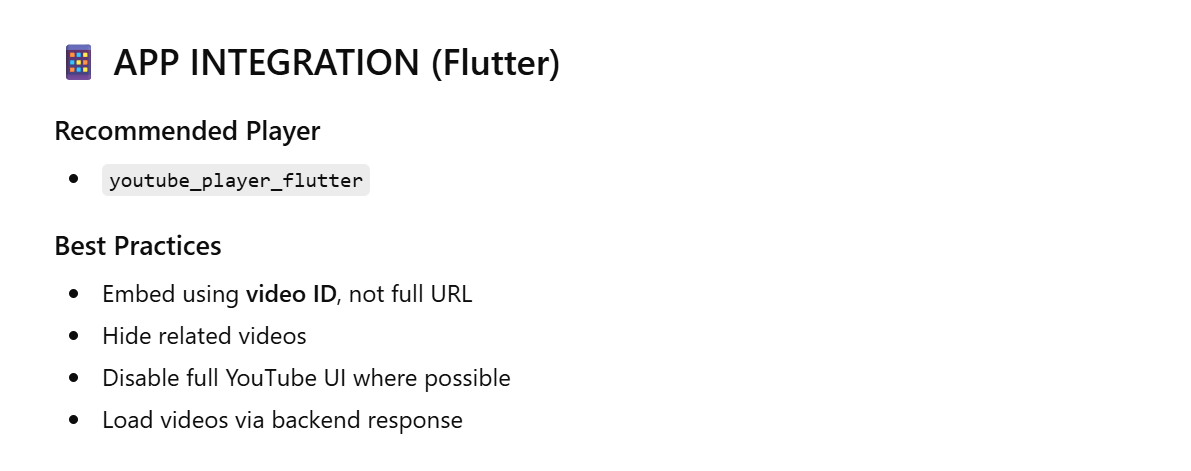Click the bold "video ID" text
Viewport: 1191px width, 471px height.
291,294
